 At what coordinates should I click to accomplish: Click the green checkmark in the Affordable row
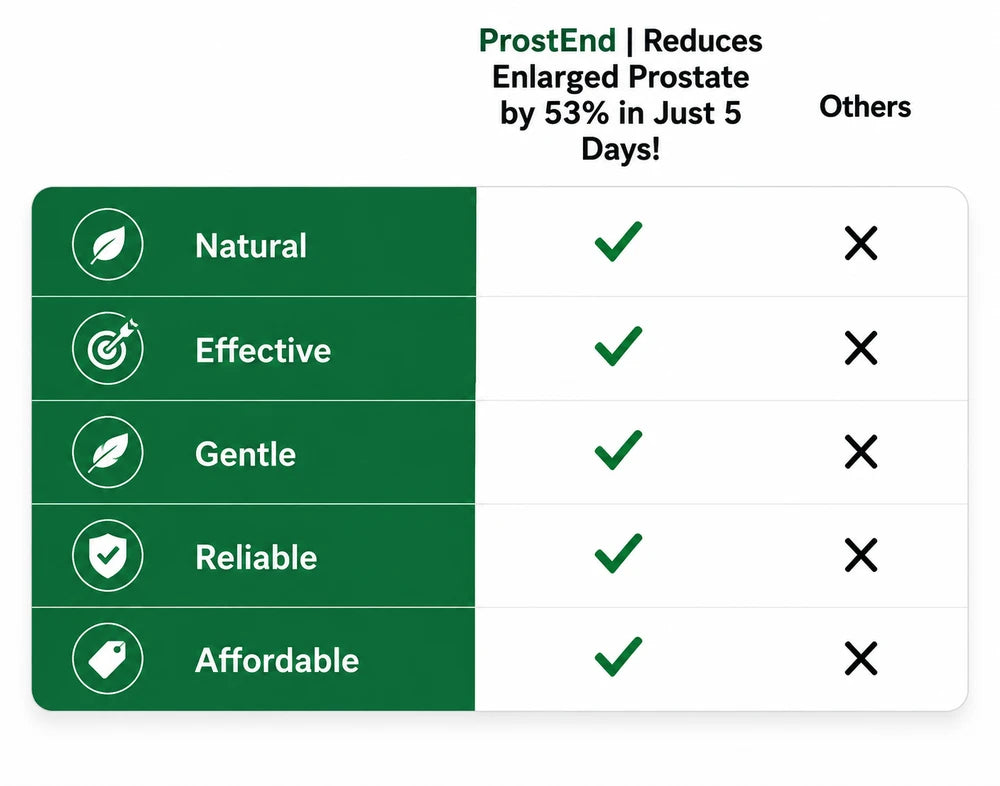click(x=618, y=656)
